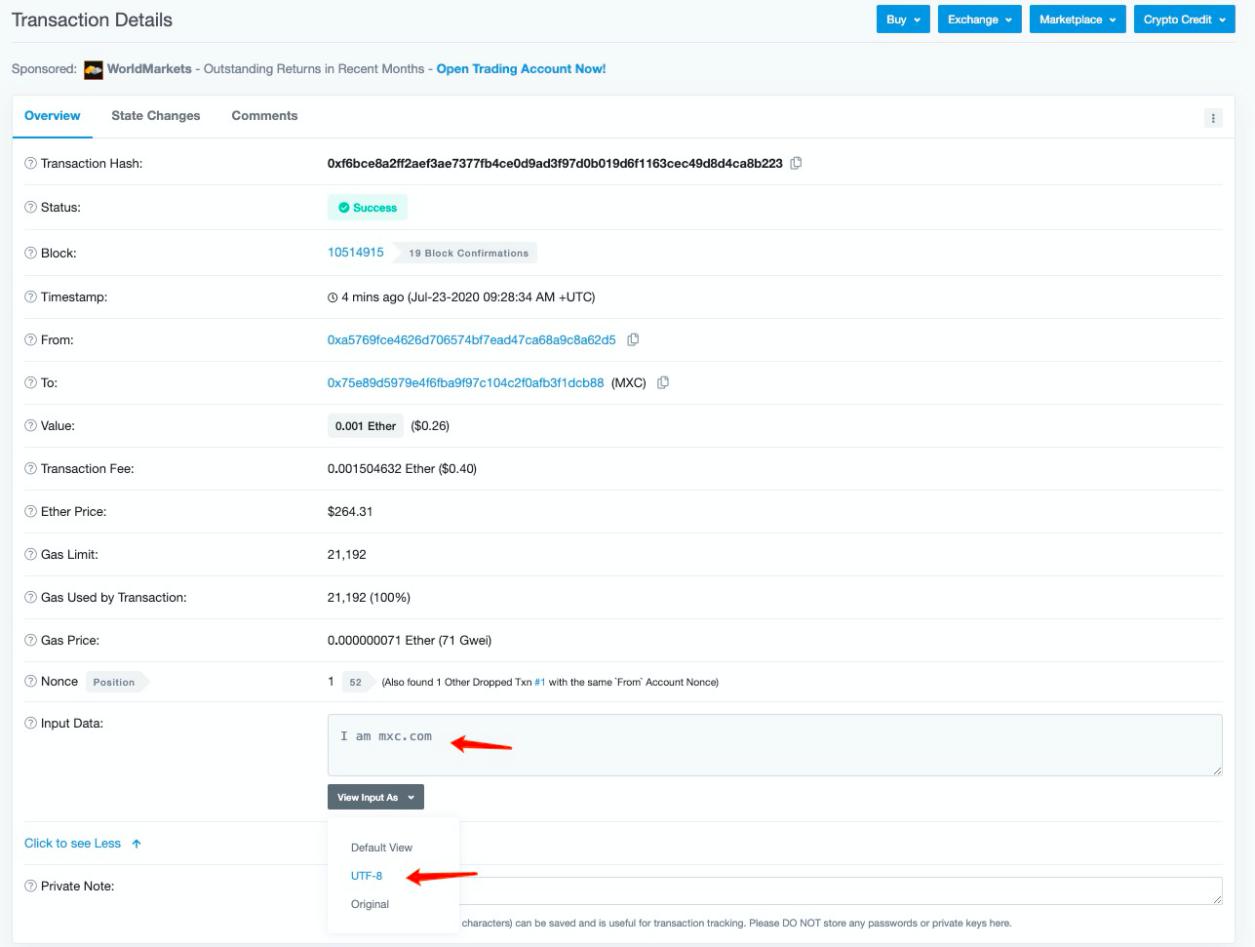
Task: Open the Comments tab
Action: tap(264, 116)
